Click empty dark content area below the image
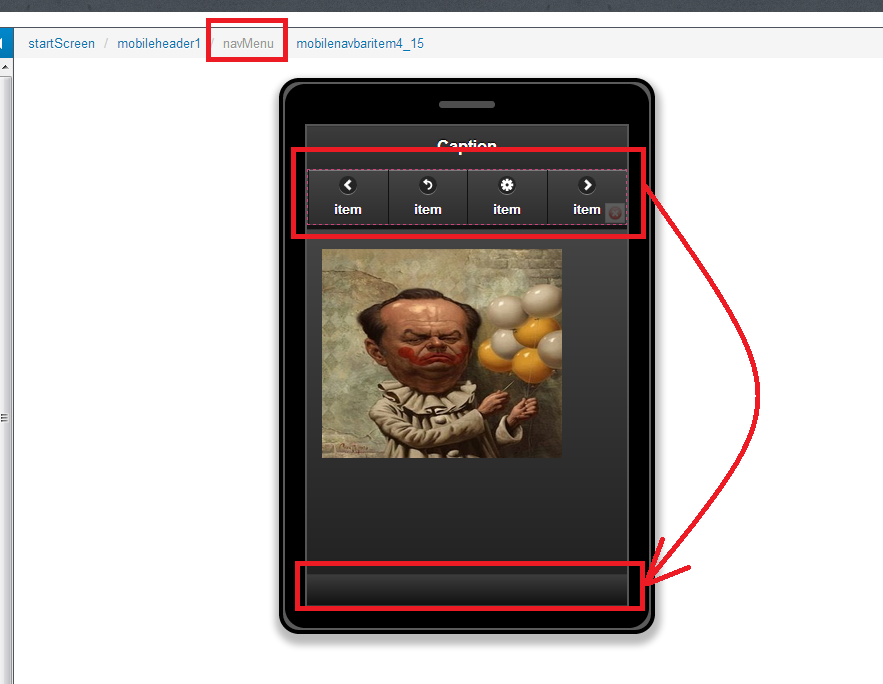The image size is (883, 684). pos(467,510)
